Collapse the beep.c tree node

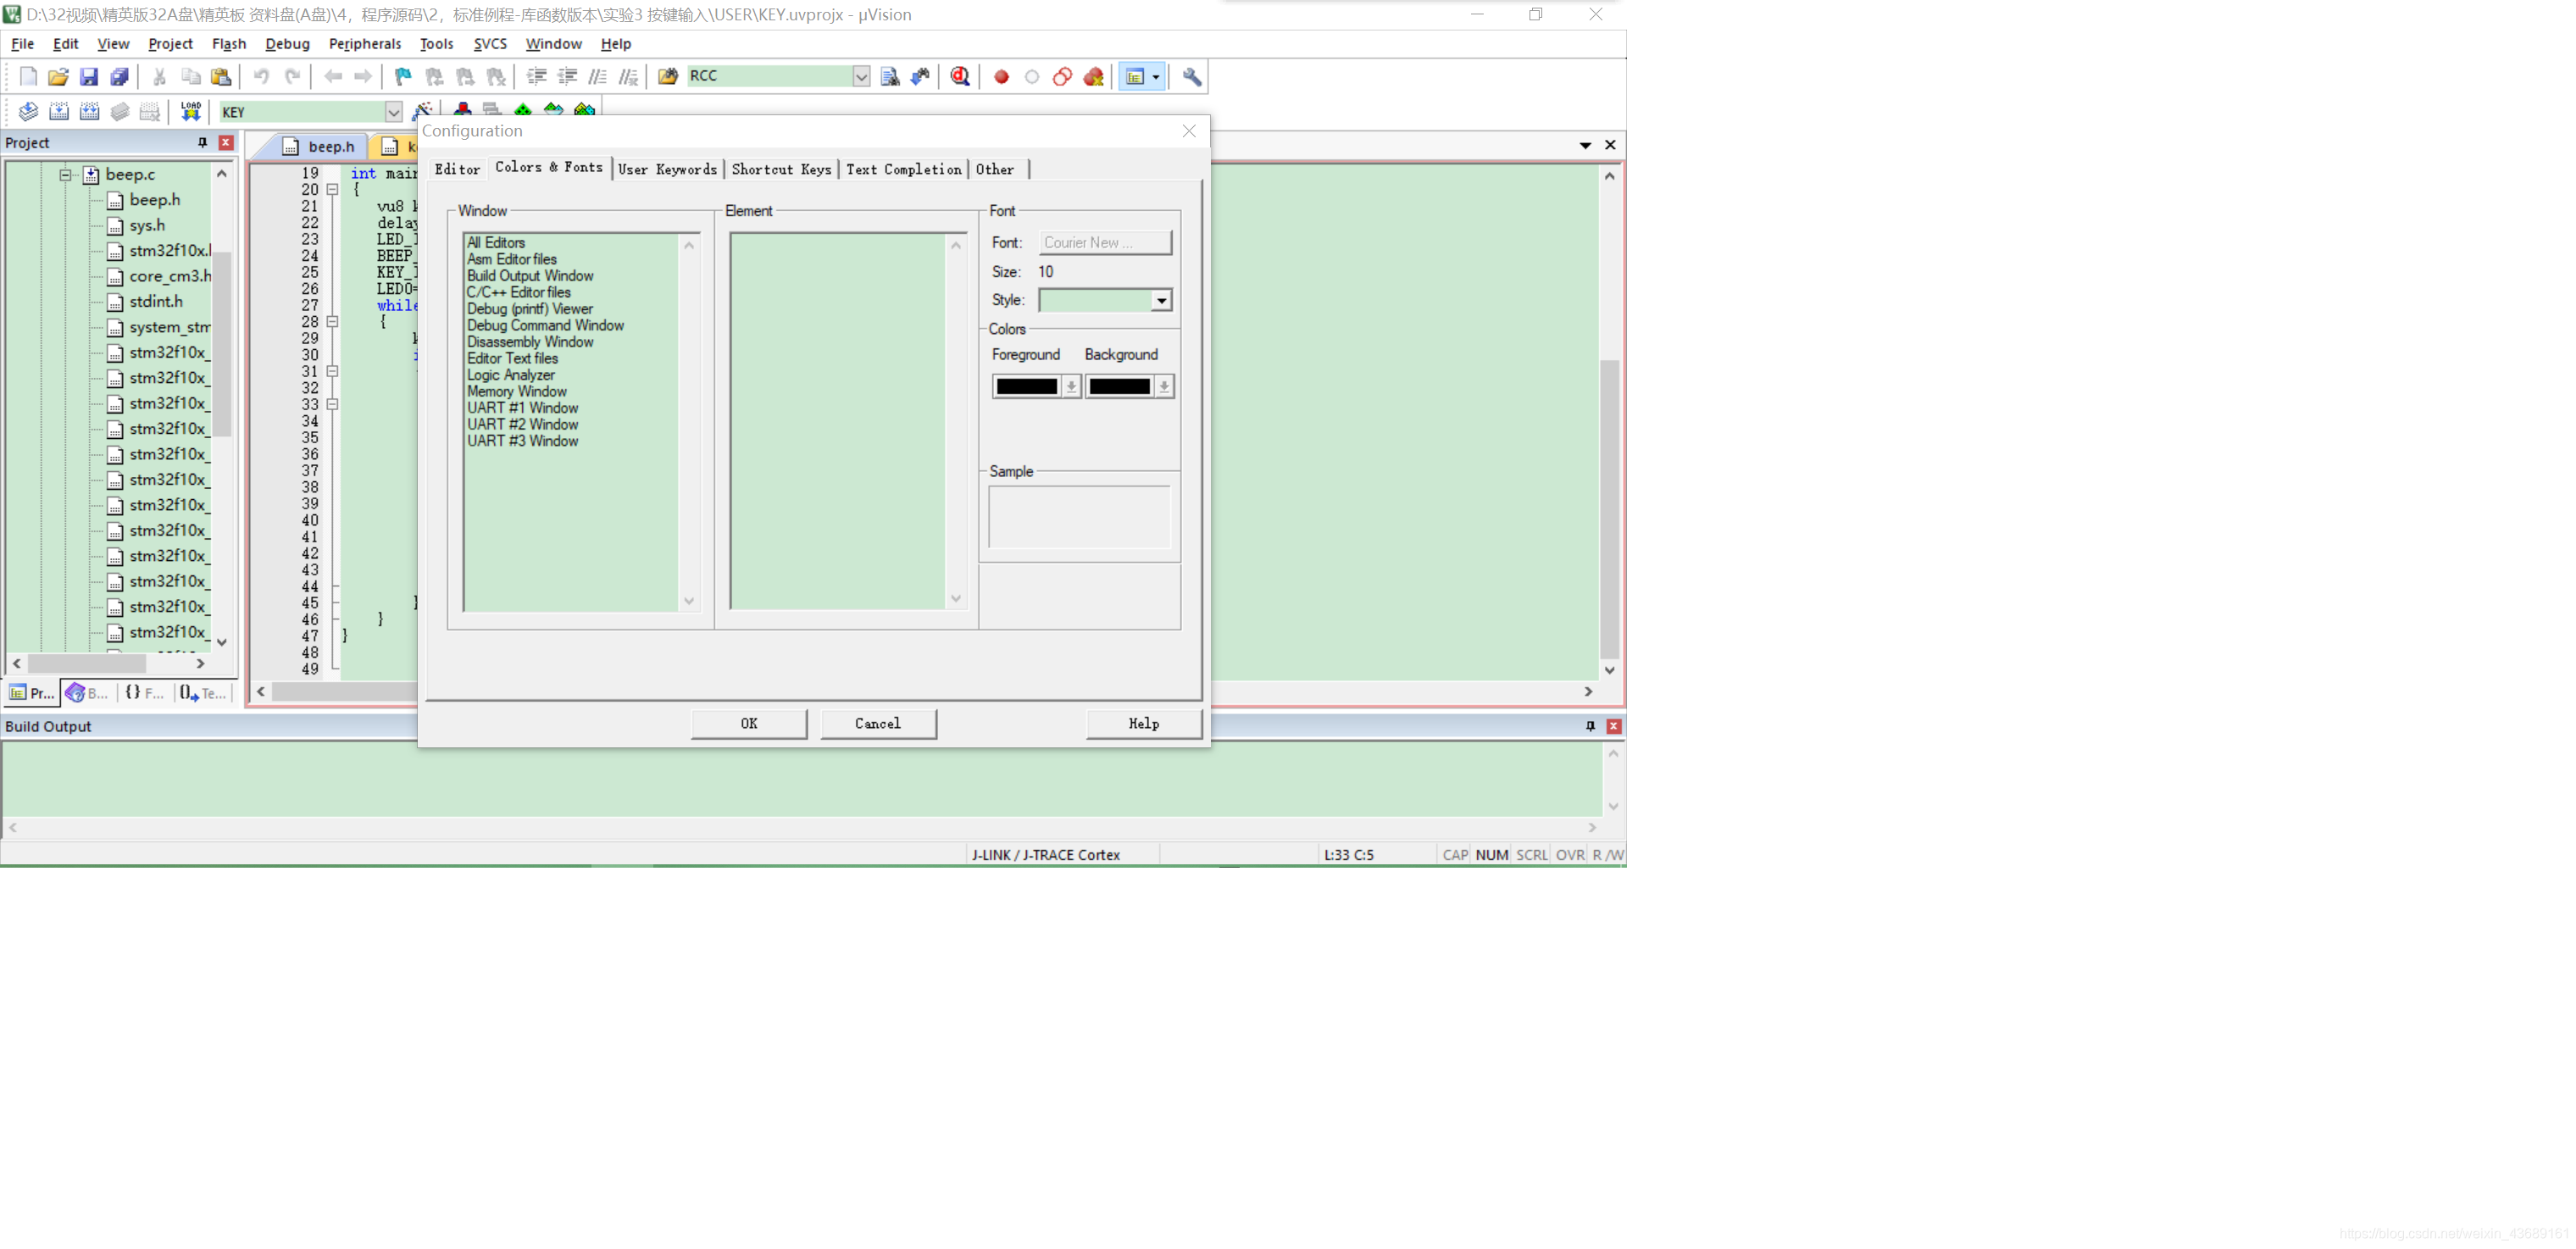(x=65, y=175)
